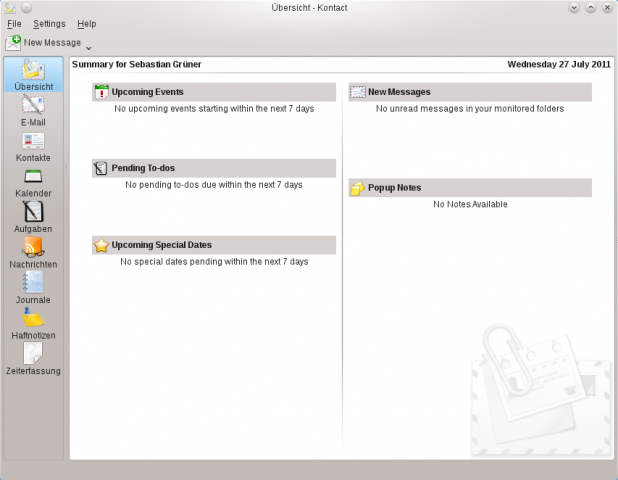Click the Upcoming Events header

pos(147,92)
